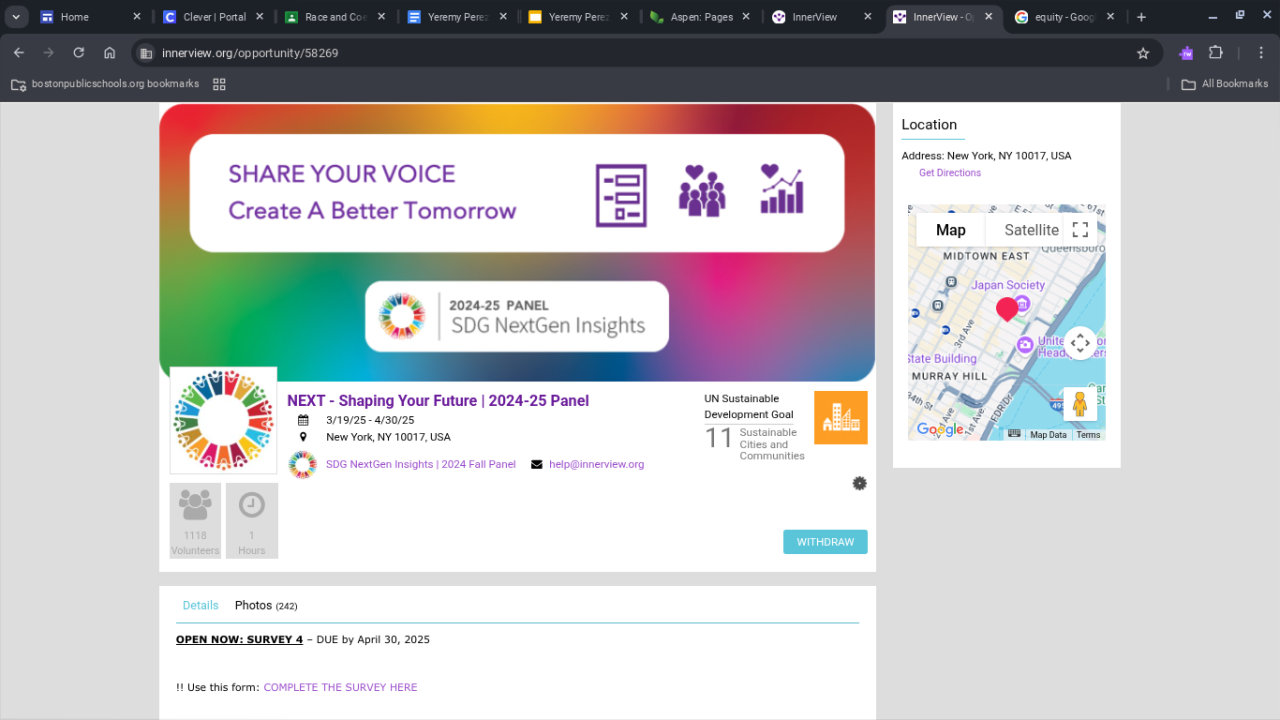Click the orange SDG 11 cities icon

(841, 417)
